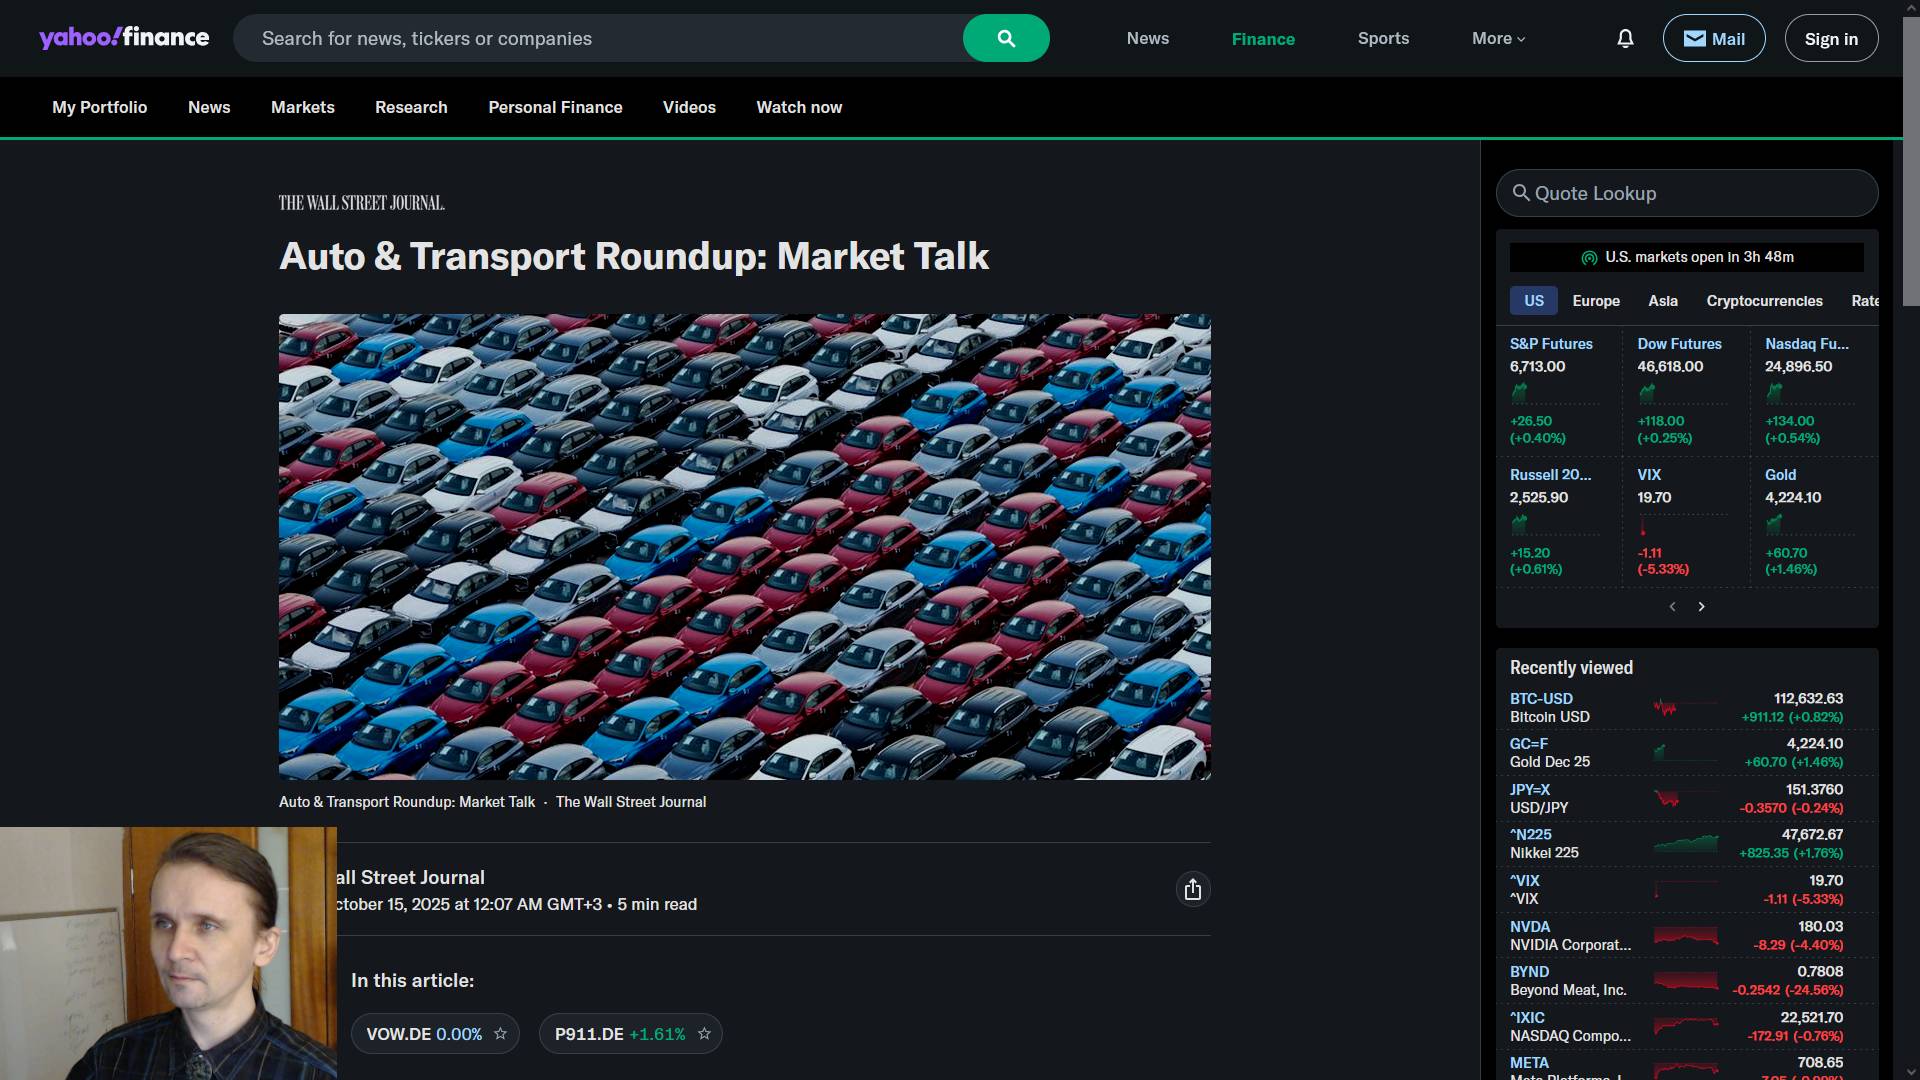Select the Cryptocurrencies markets tab
This screenshot has height=1080, width=1920.
(1764, 301)
